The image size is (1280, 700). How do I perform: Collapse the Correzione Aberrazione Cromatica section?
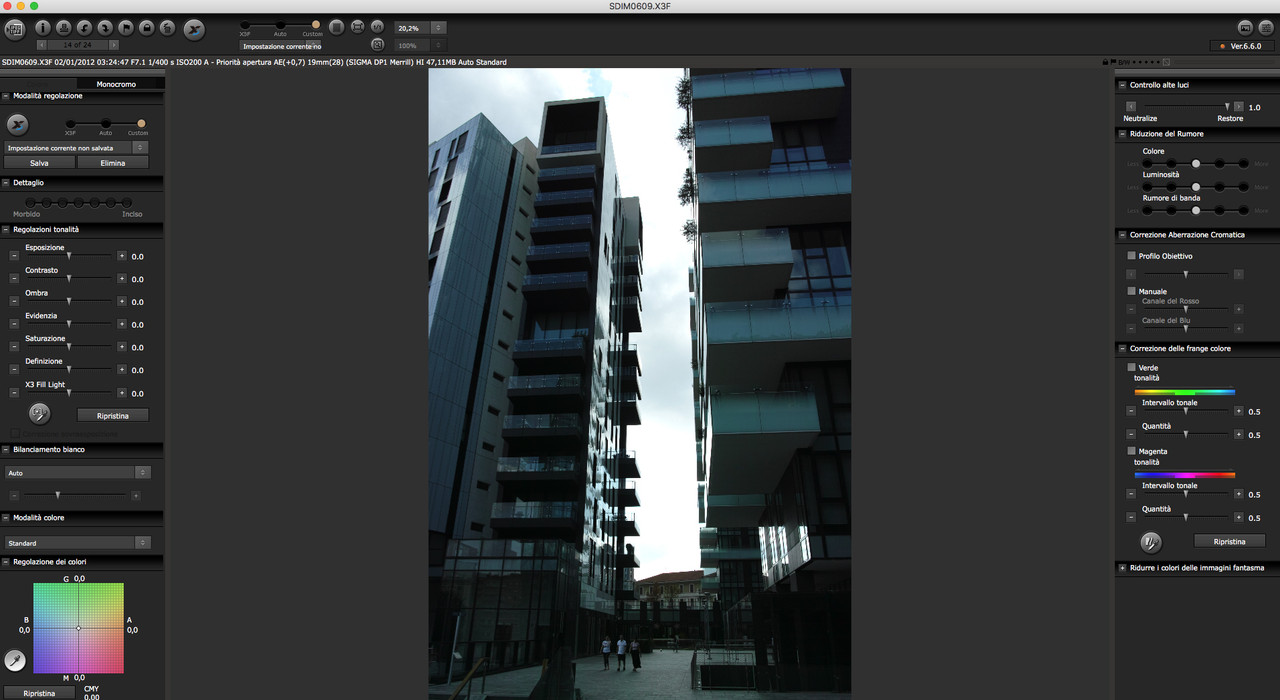coord(1123,234)
